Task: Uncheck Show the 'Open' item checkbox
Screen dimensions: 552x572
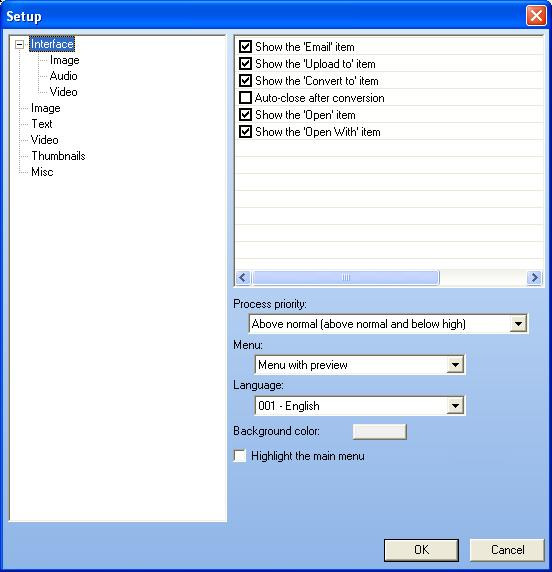Action: [x=245, y=115]
